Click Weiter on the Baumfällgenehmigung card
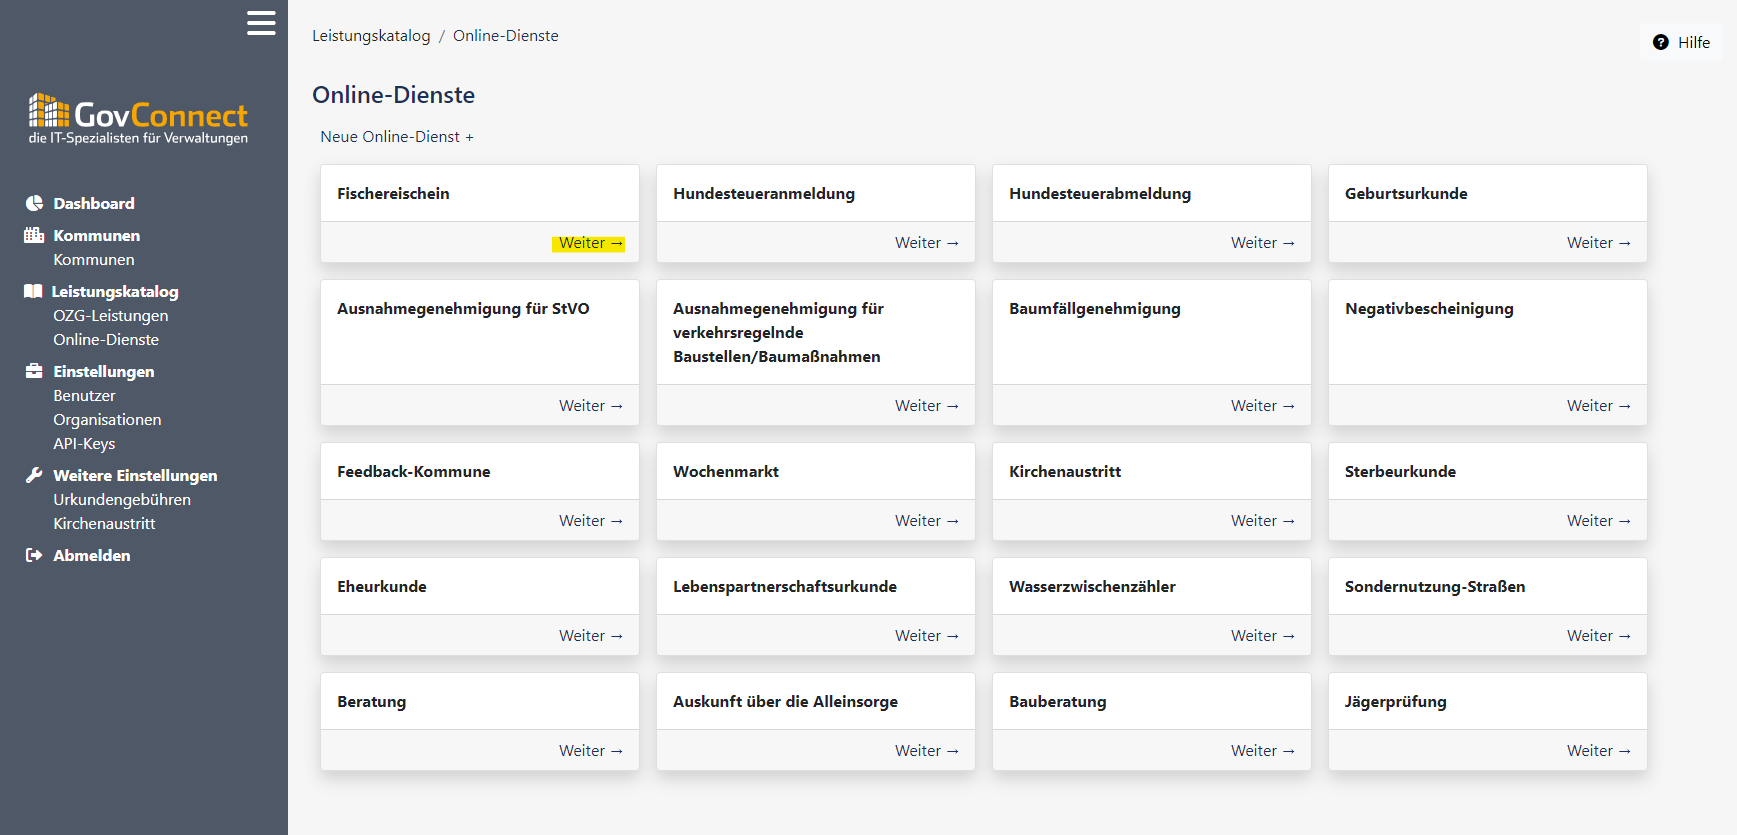This screenshot has height=835, width=1737. pyautogui.click(x=1263, y=406)
